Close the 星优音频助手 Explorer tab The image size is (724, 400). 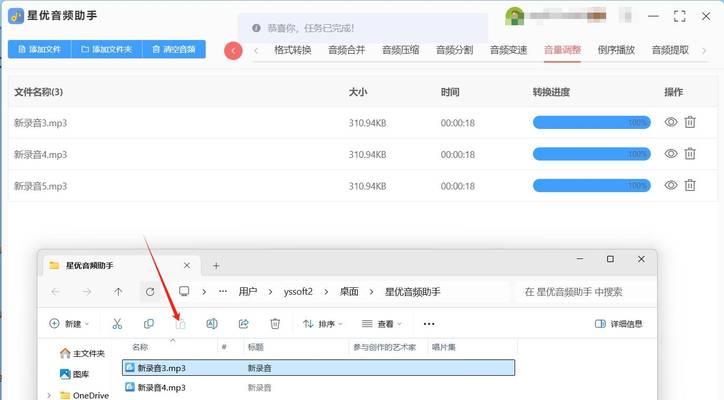pyautogui.click(x=187, y=266)
